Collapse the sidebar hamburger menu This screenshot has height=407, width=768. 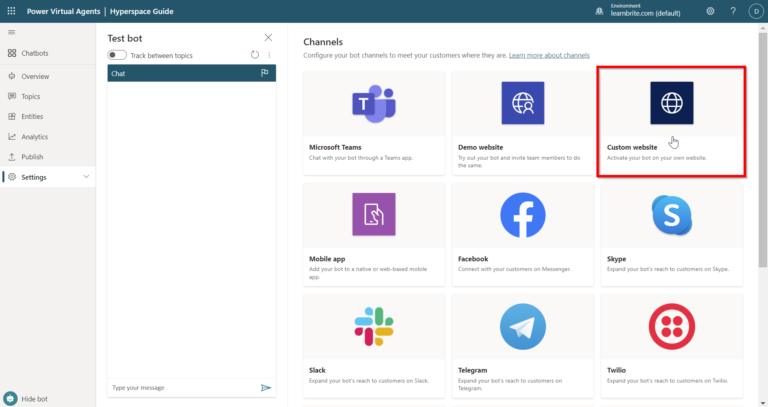(12, 32)
